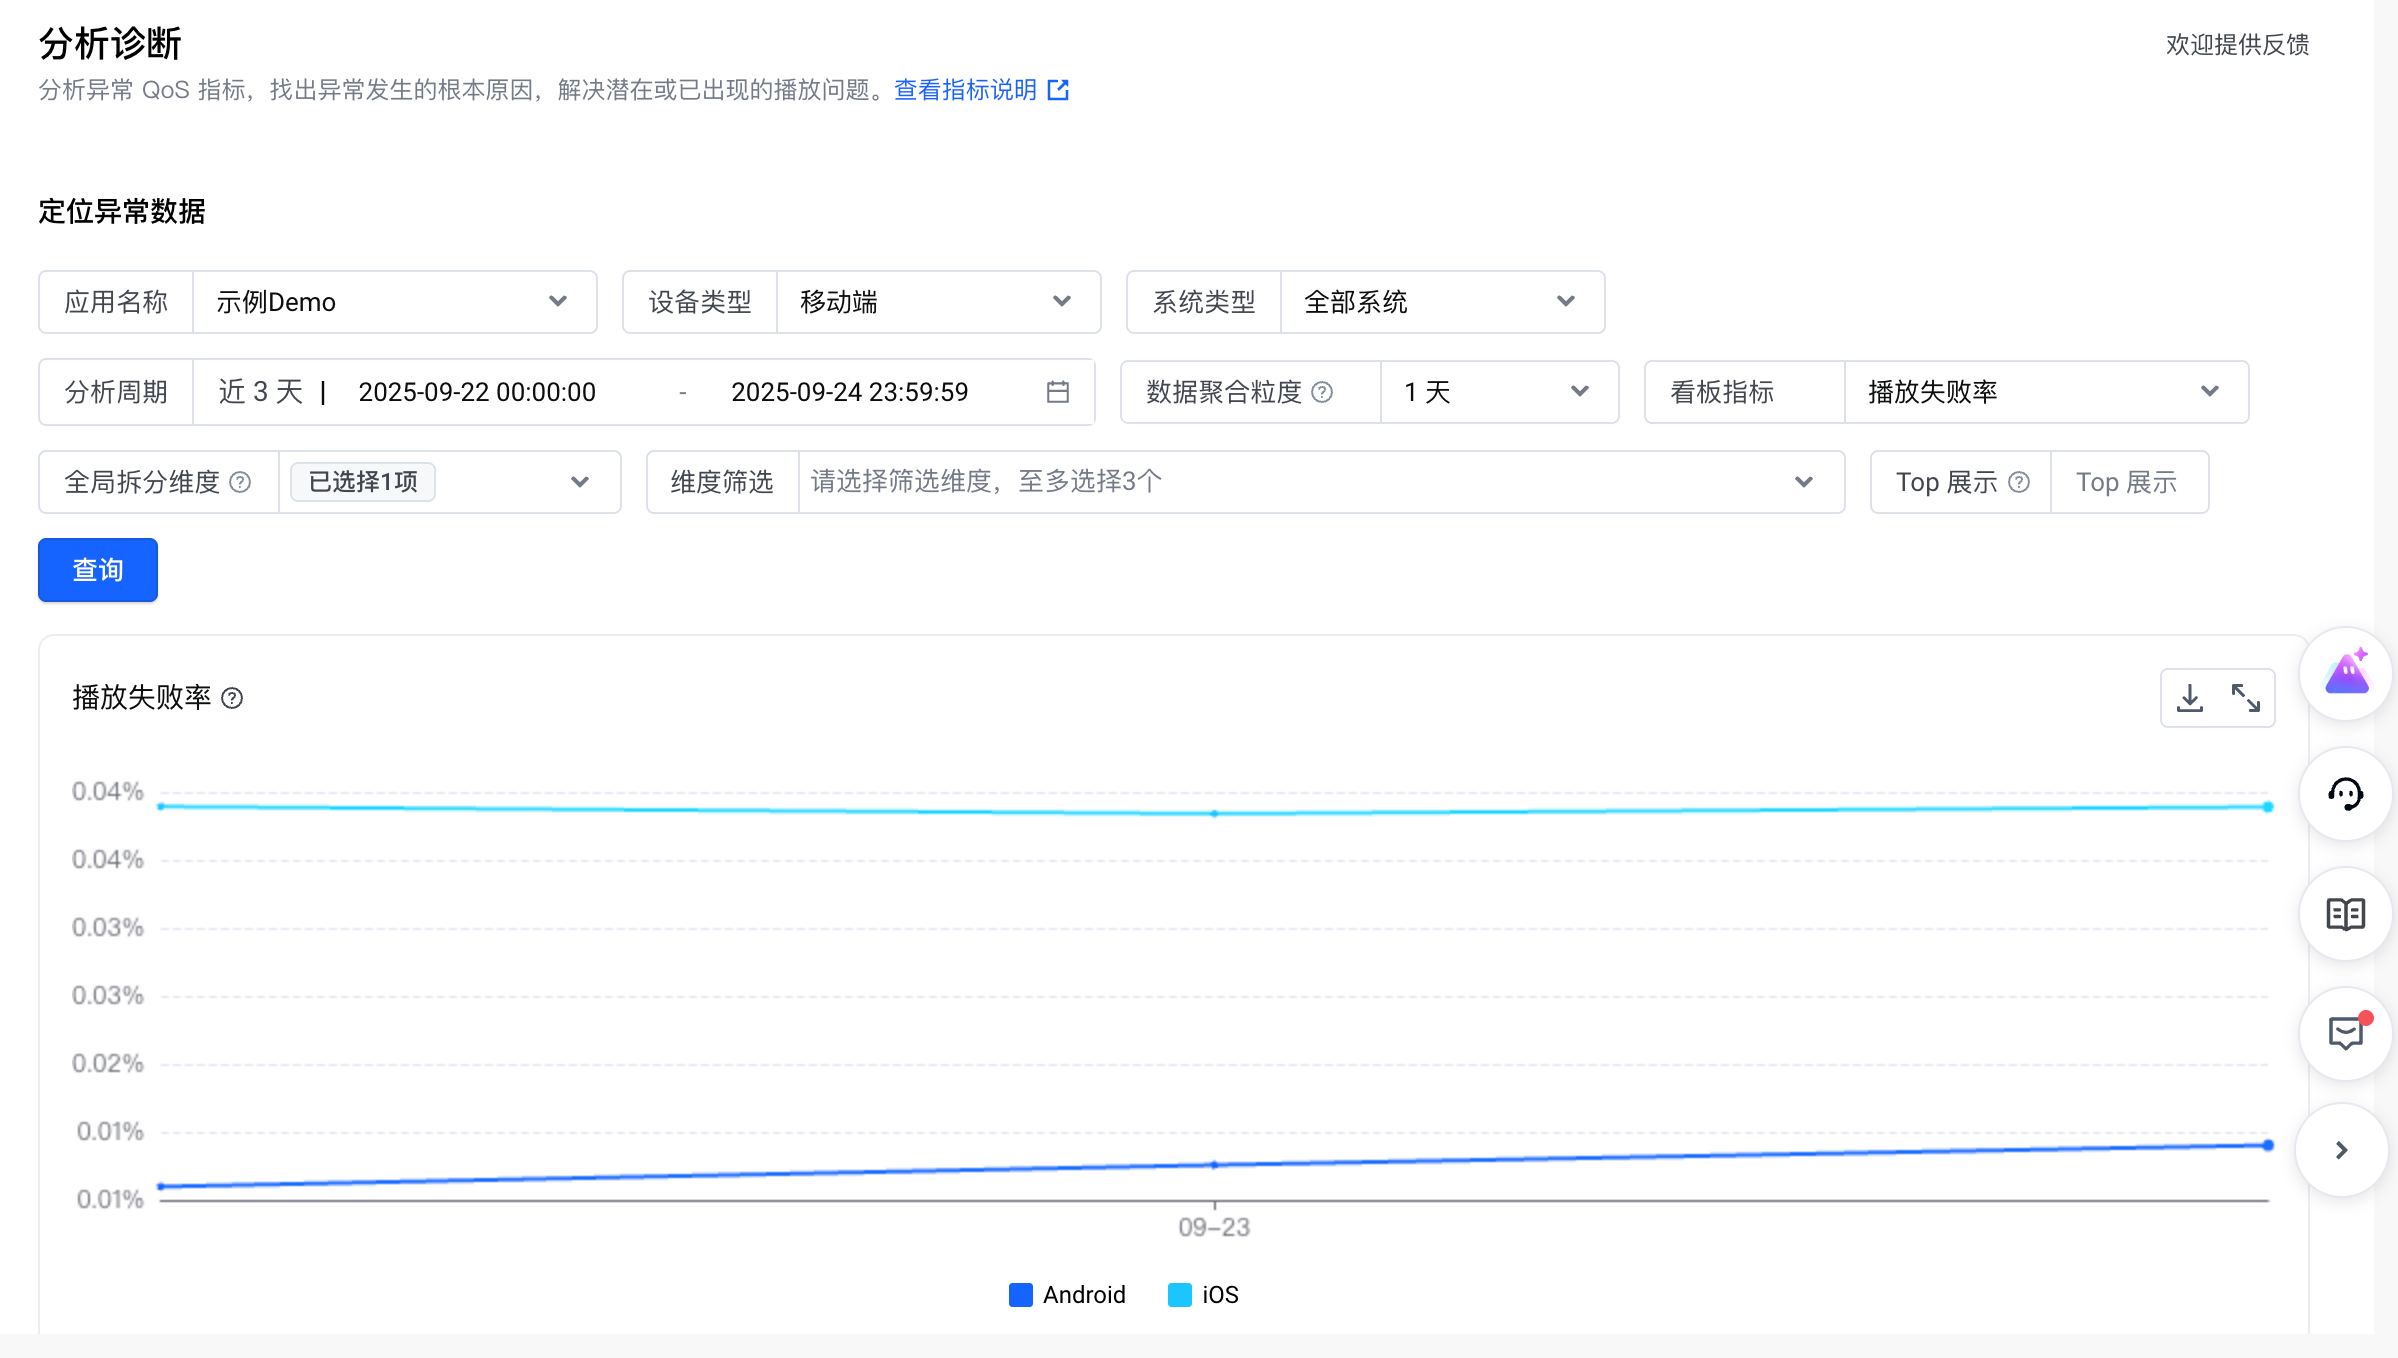Click the 欢迎提供反馈 feedback link
The height and width of the screenshot is (1358, 2398).
pos(2237,44)
